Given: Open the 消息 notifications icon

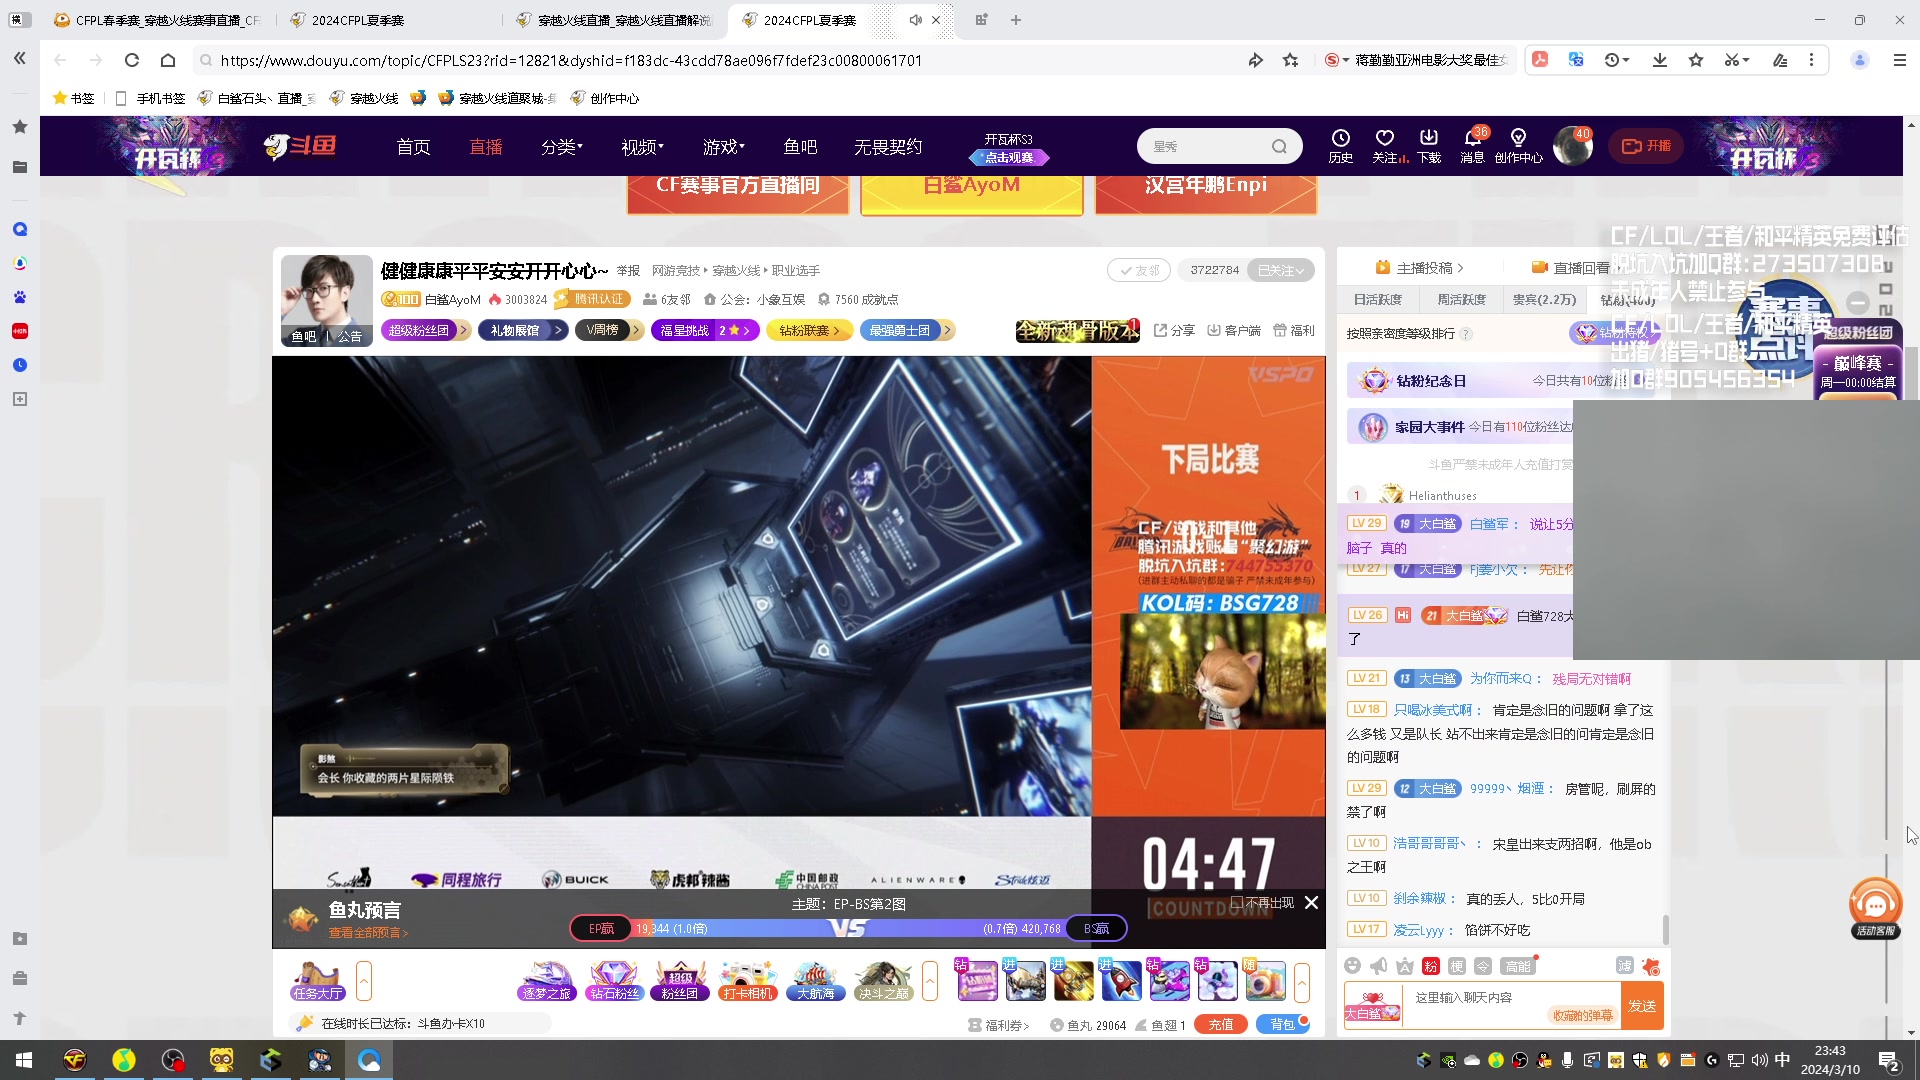Looking at the screenshot, I should coord(1471,145).
